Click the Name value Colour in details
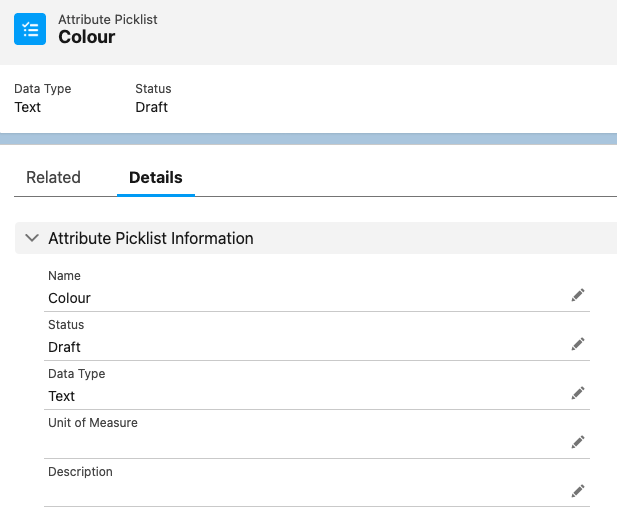 69,298
